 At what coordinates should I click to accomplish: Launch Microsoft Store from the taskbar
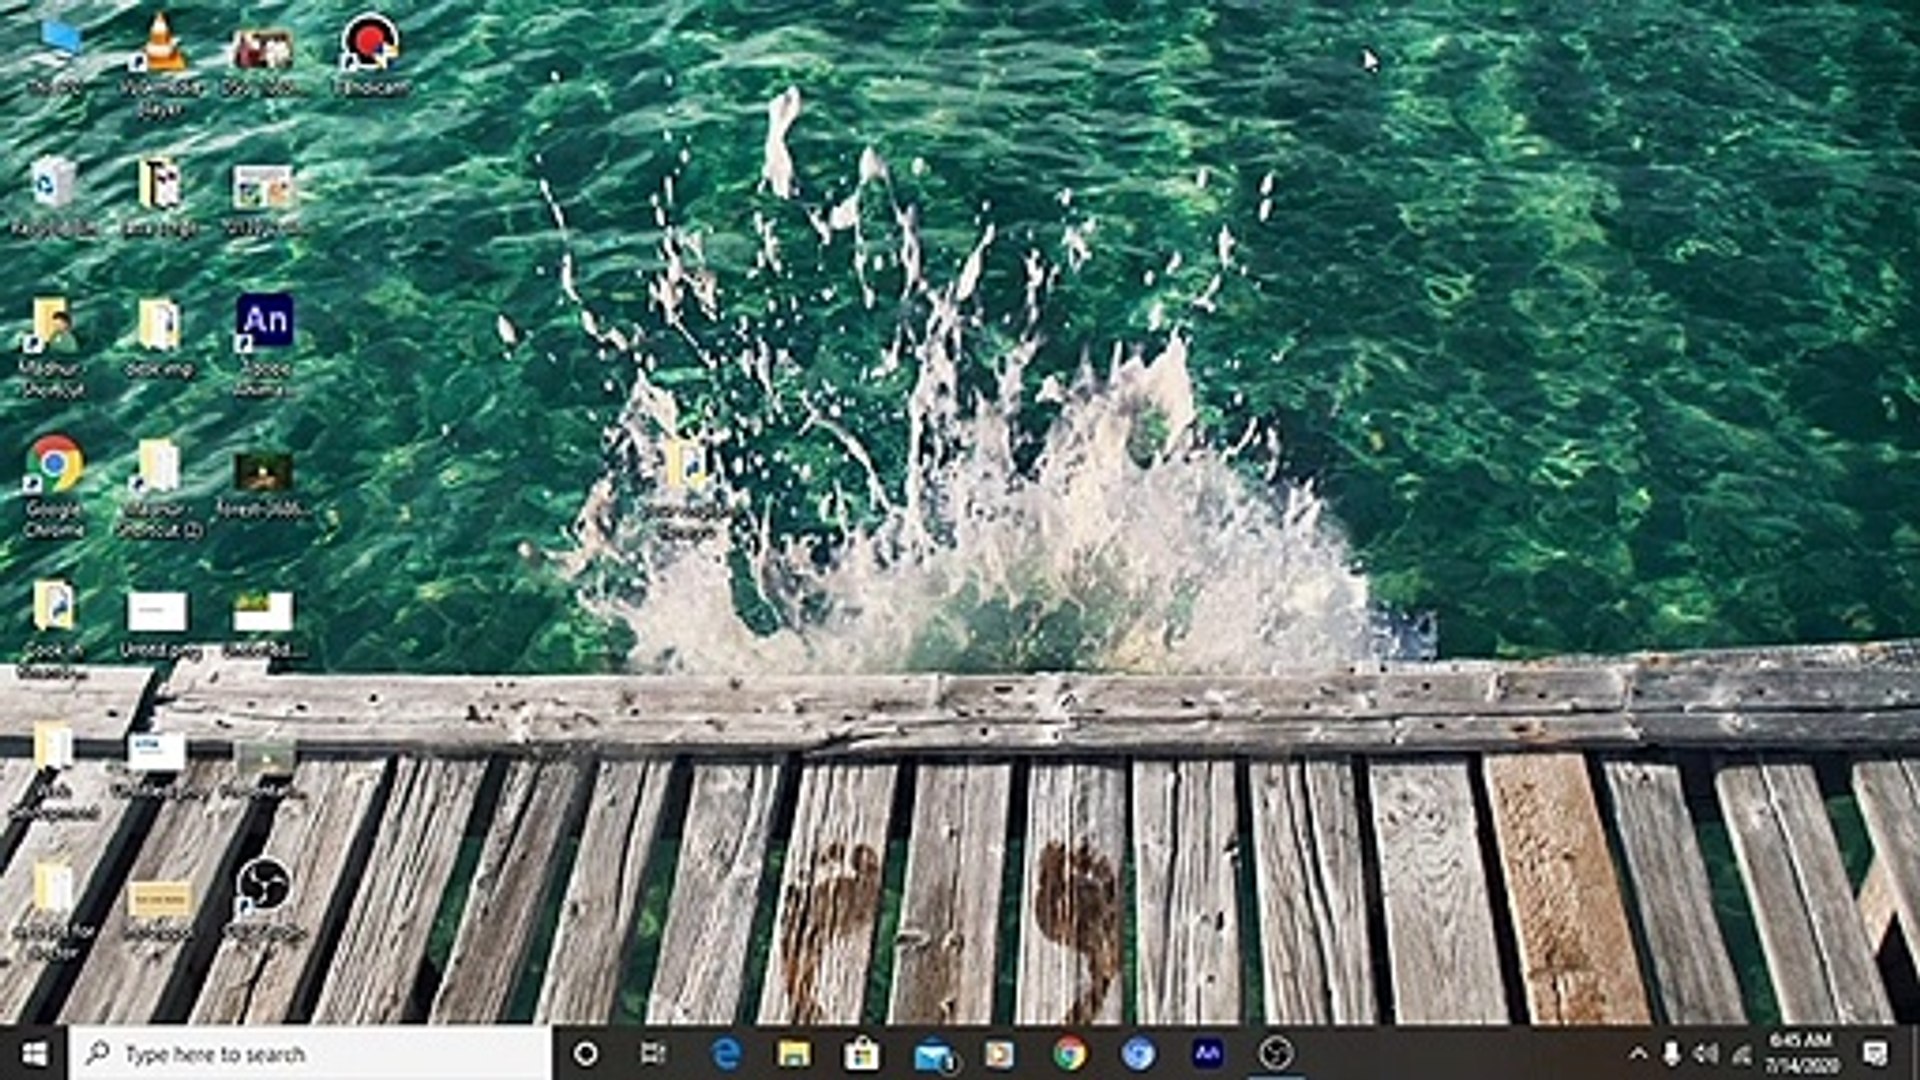coord(861,1053)
